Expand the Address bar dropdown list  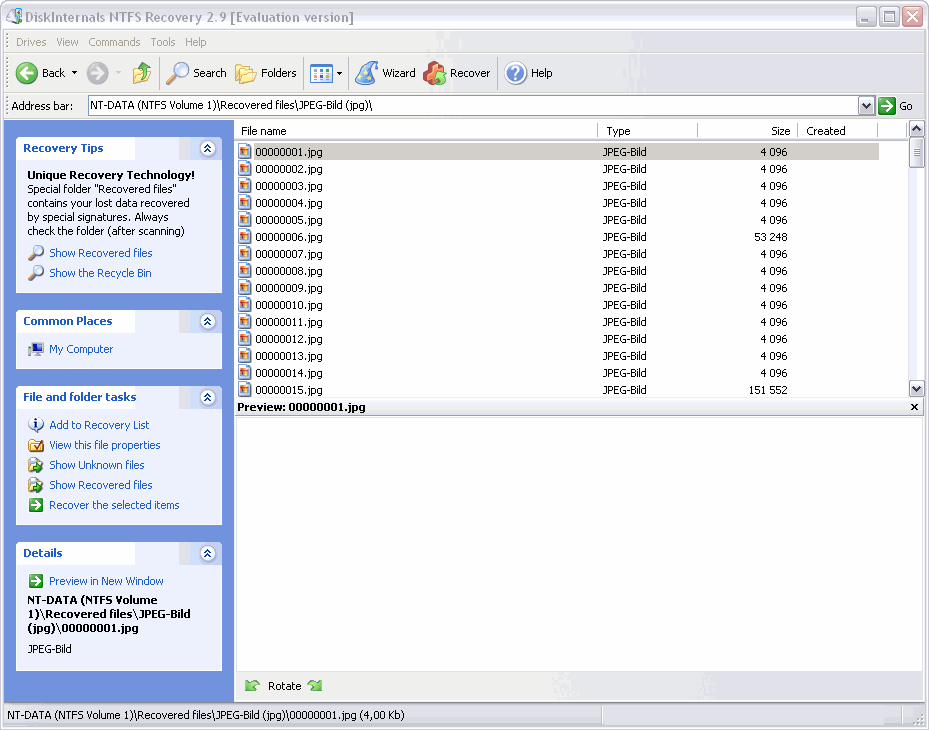(866, 106)
